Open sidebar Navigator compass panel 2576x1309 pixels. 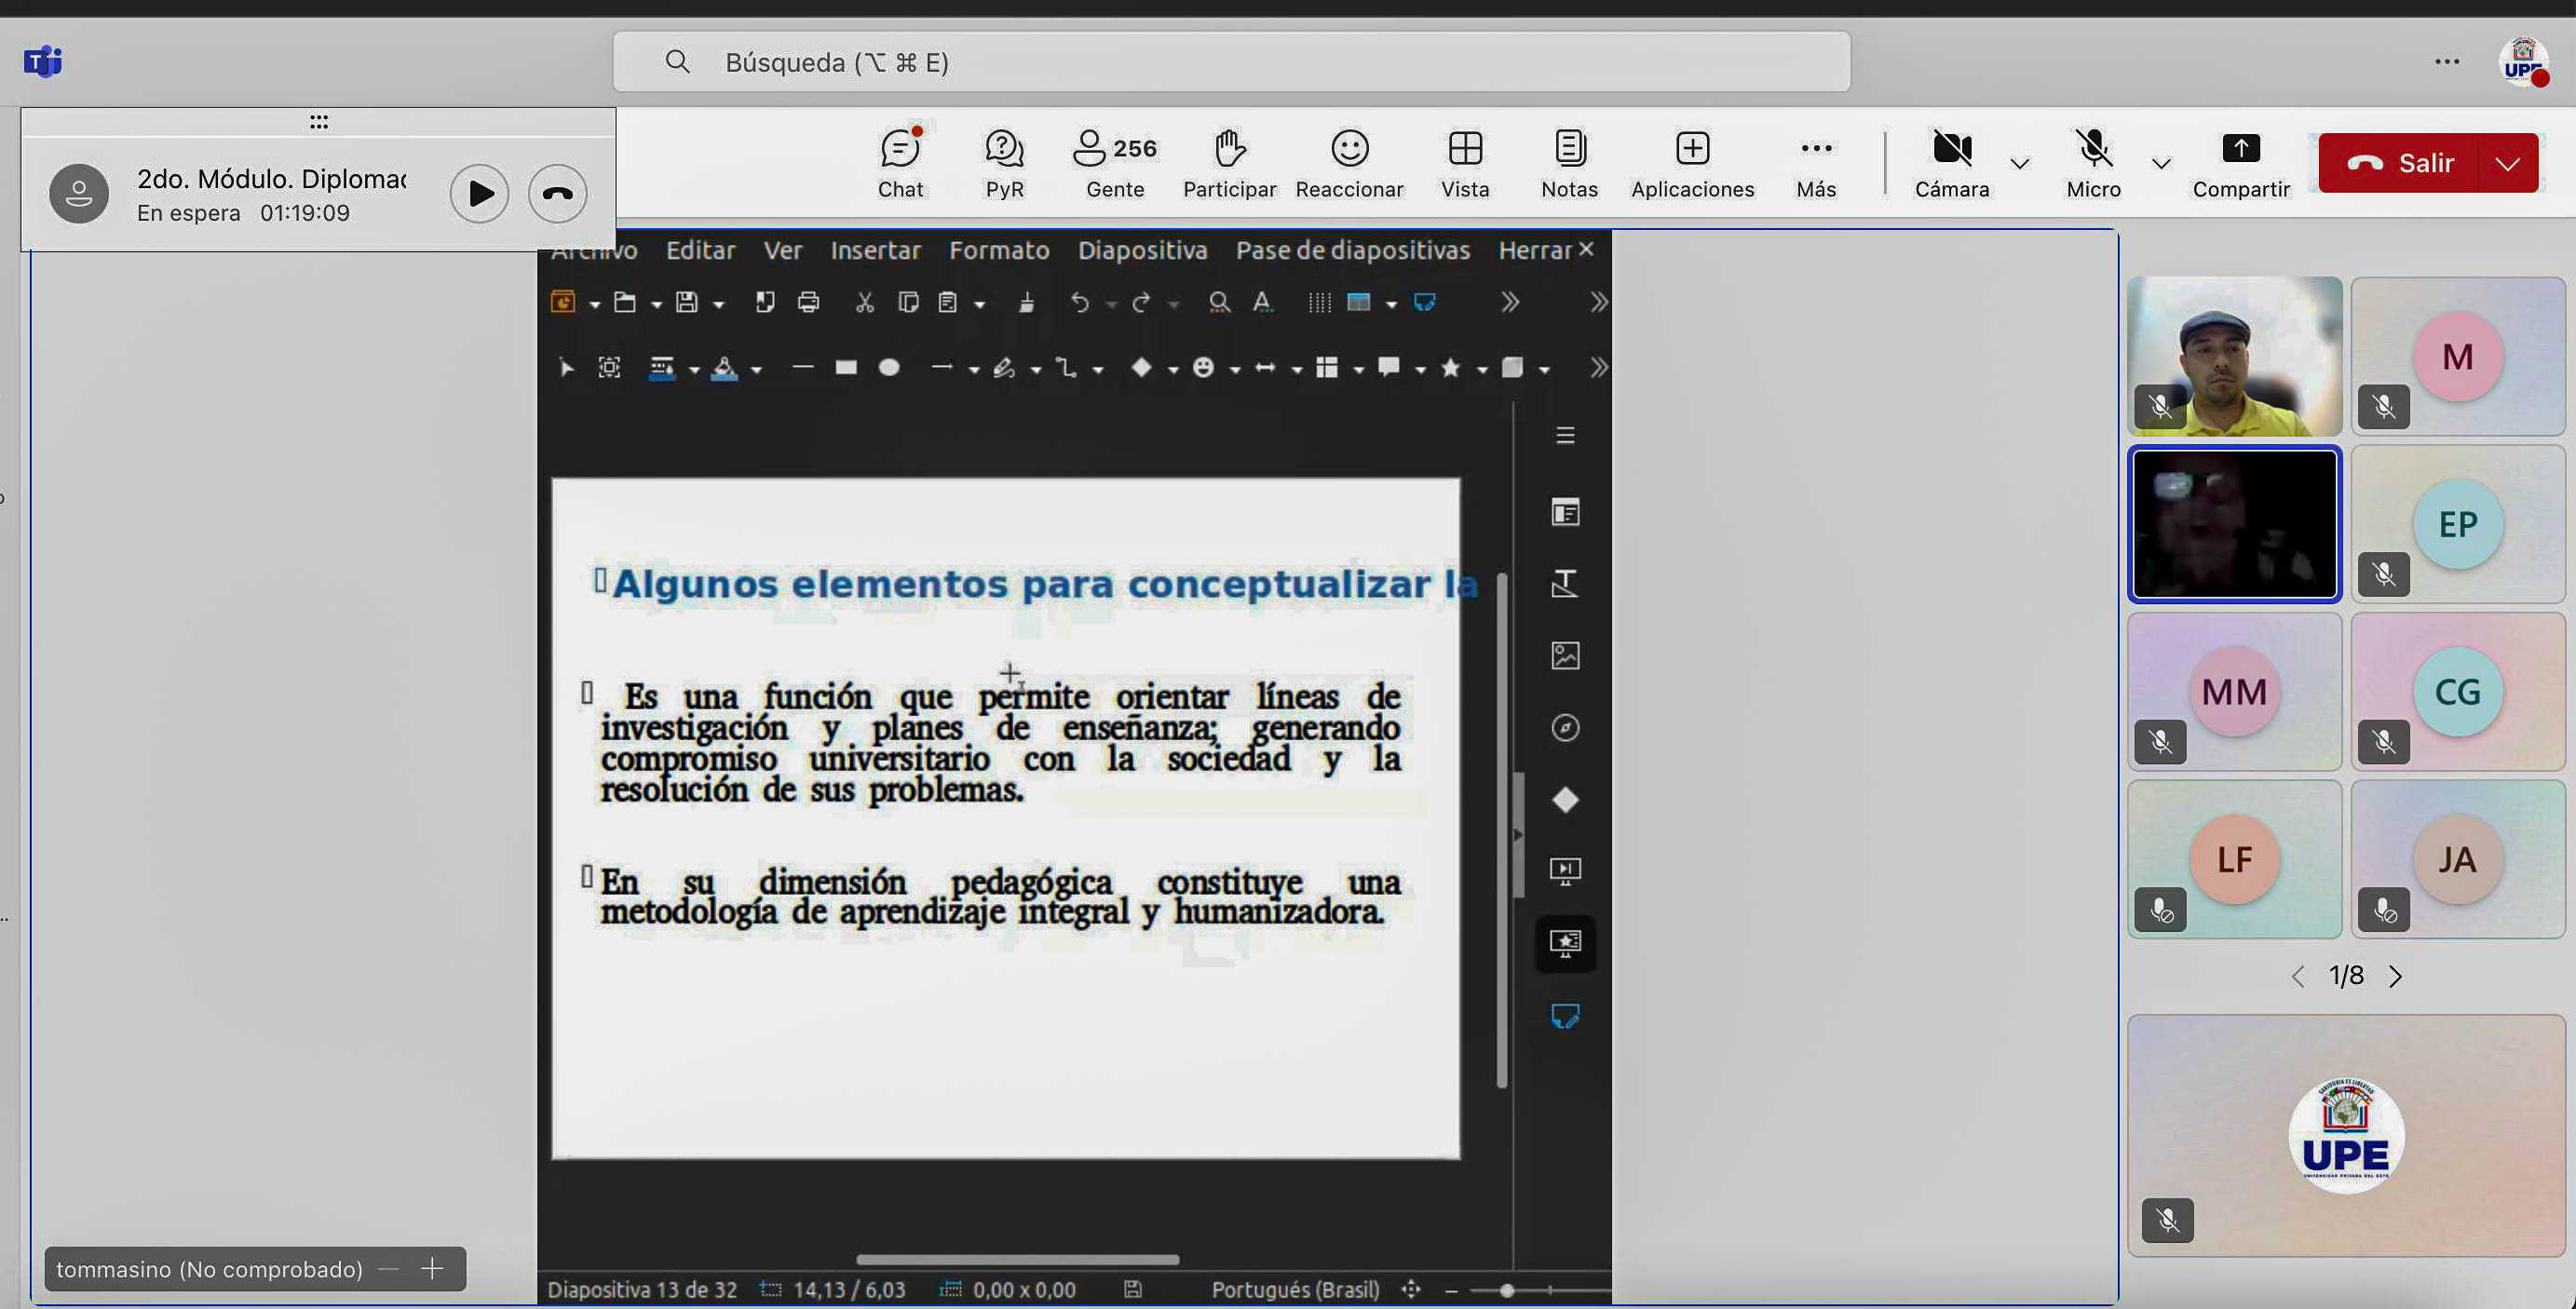coord(1565,727)
